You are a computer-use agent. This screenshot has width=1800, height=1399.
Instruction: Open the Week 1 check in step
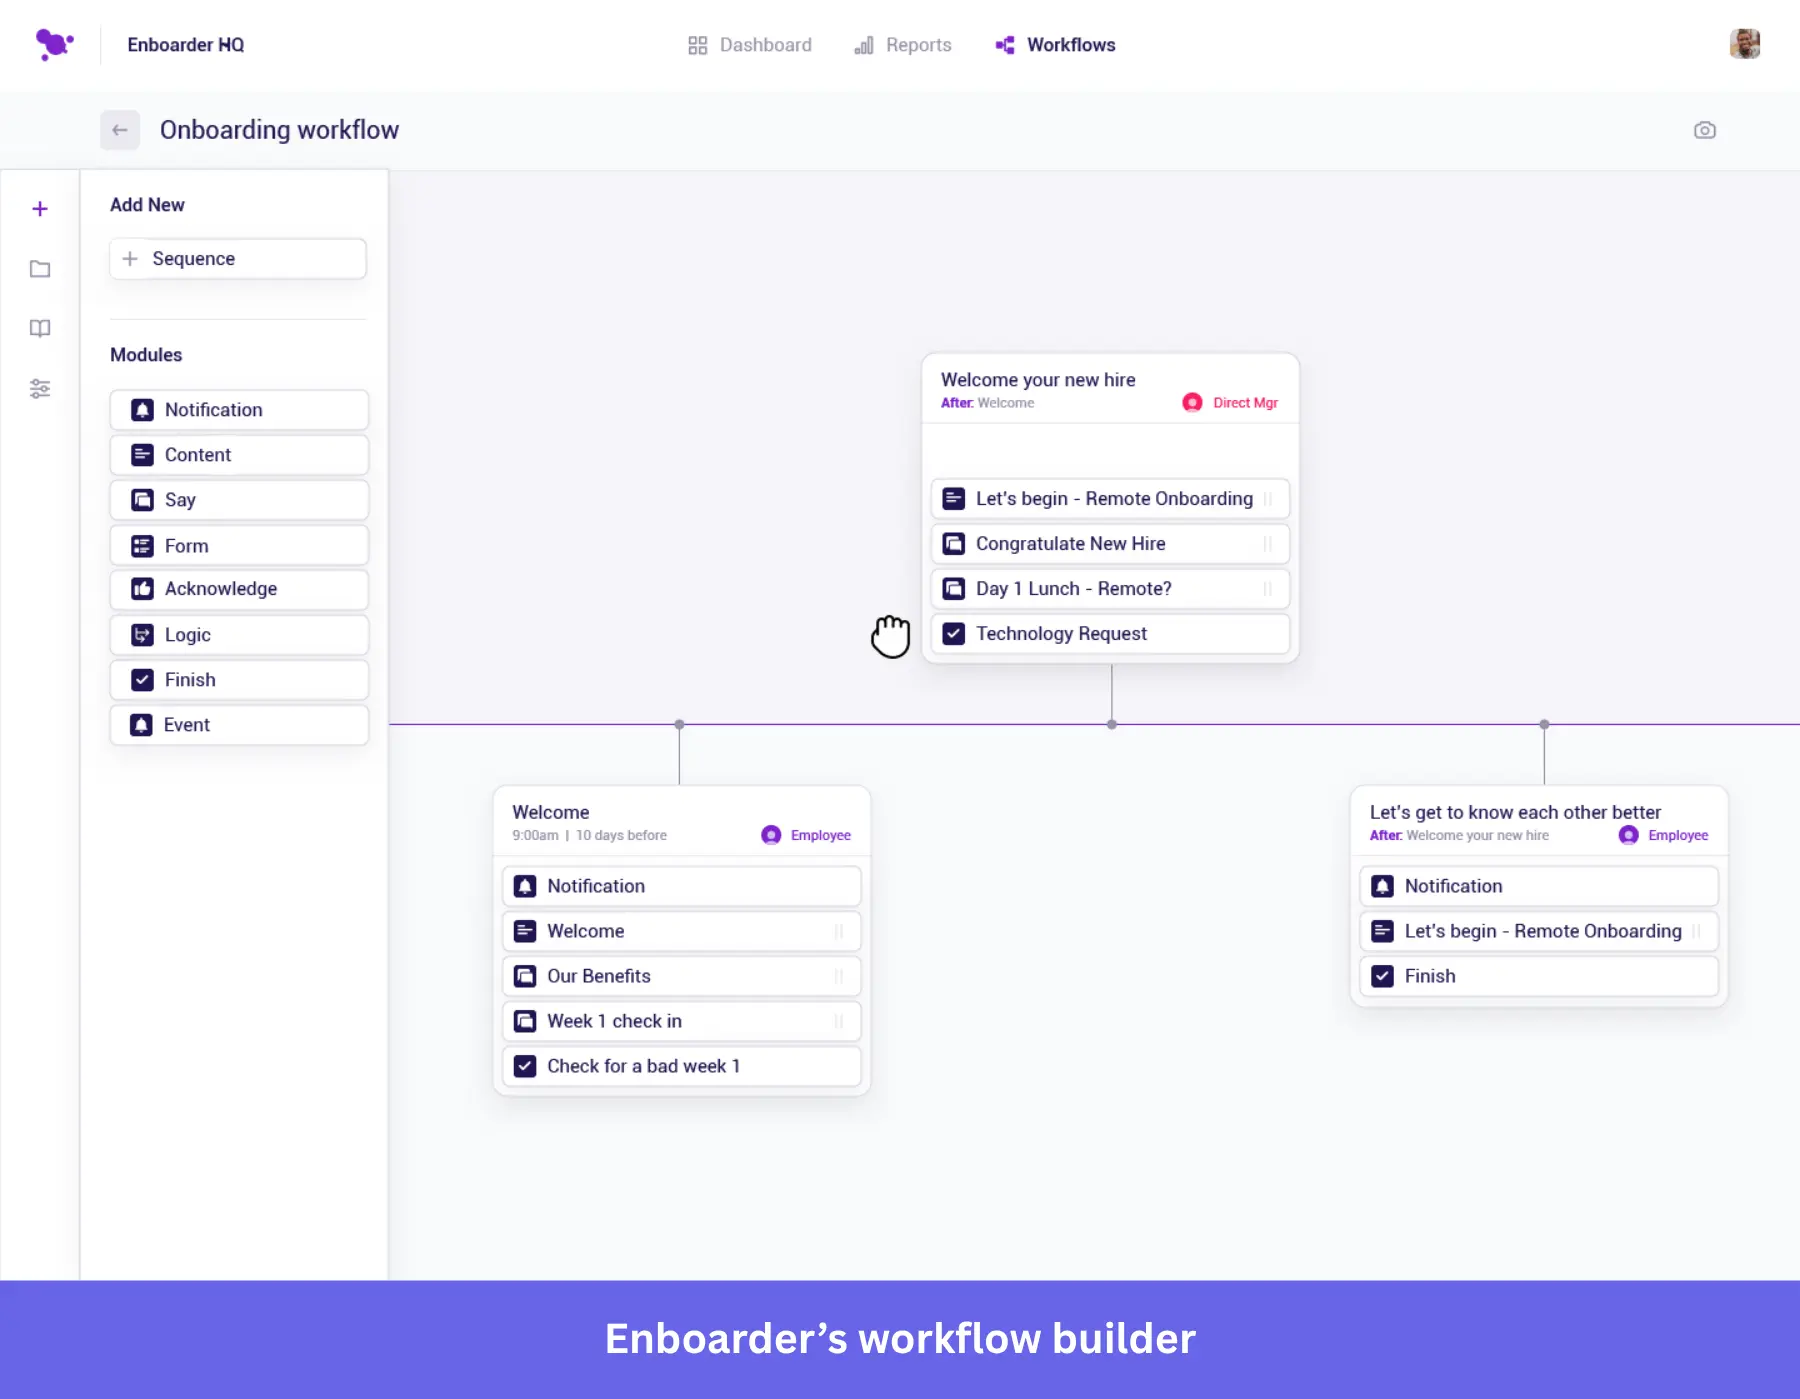681,1021
